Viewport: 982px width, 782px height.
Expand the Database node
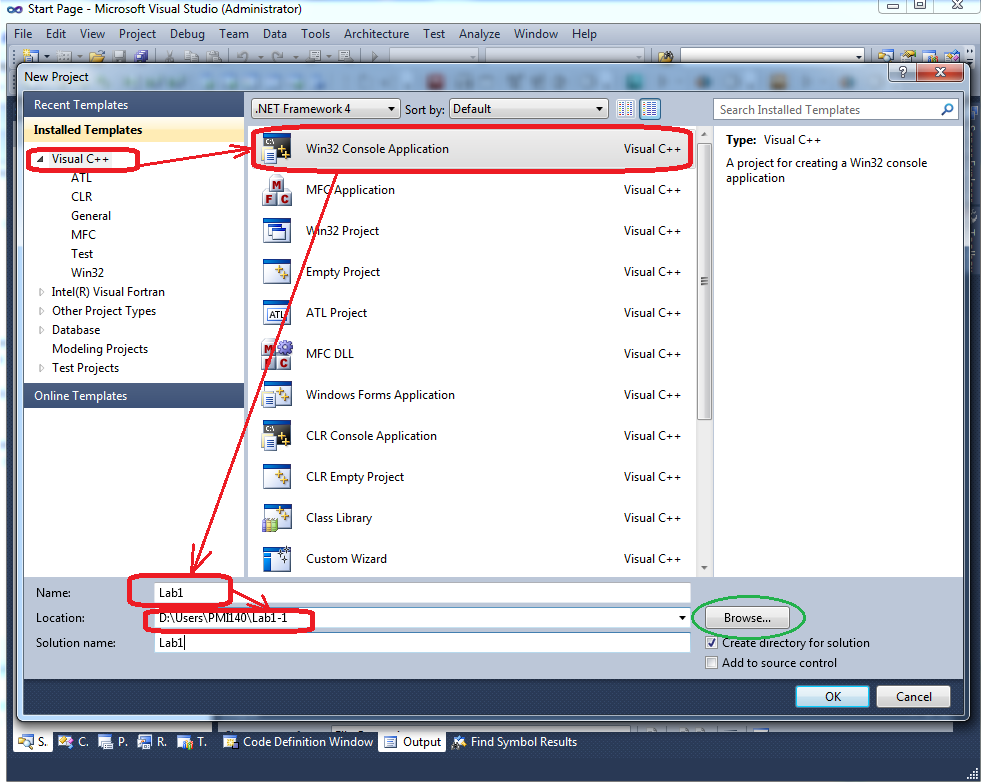click(x=41, y=330)
